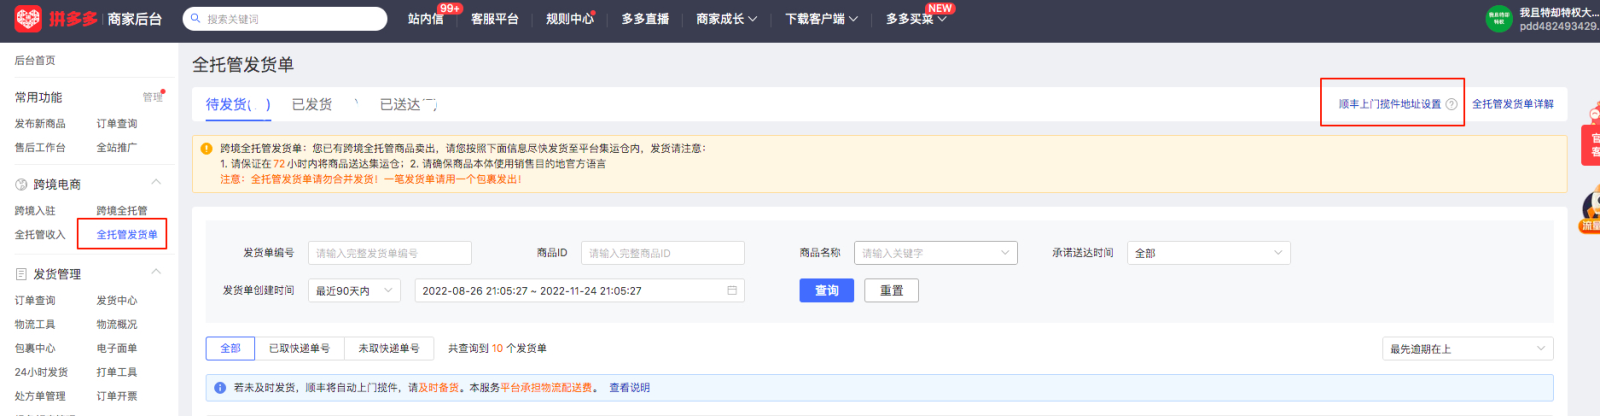The height and width of the screenshot is (416, 1600).
Task: Open 全托管发货单 in sidebar
Action: click(127, 235)
